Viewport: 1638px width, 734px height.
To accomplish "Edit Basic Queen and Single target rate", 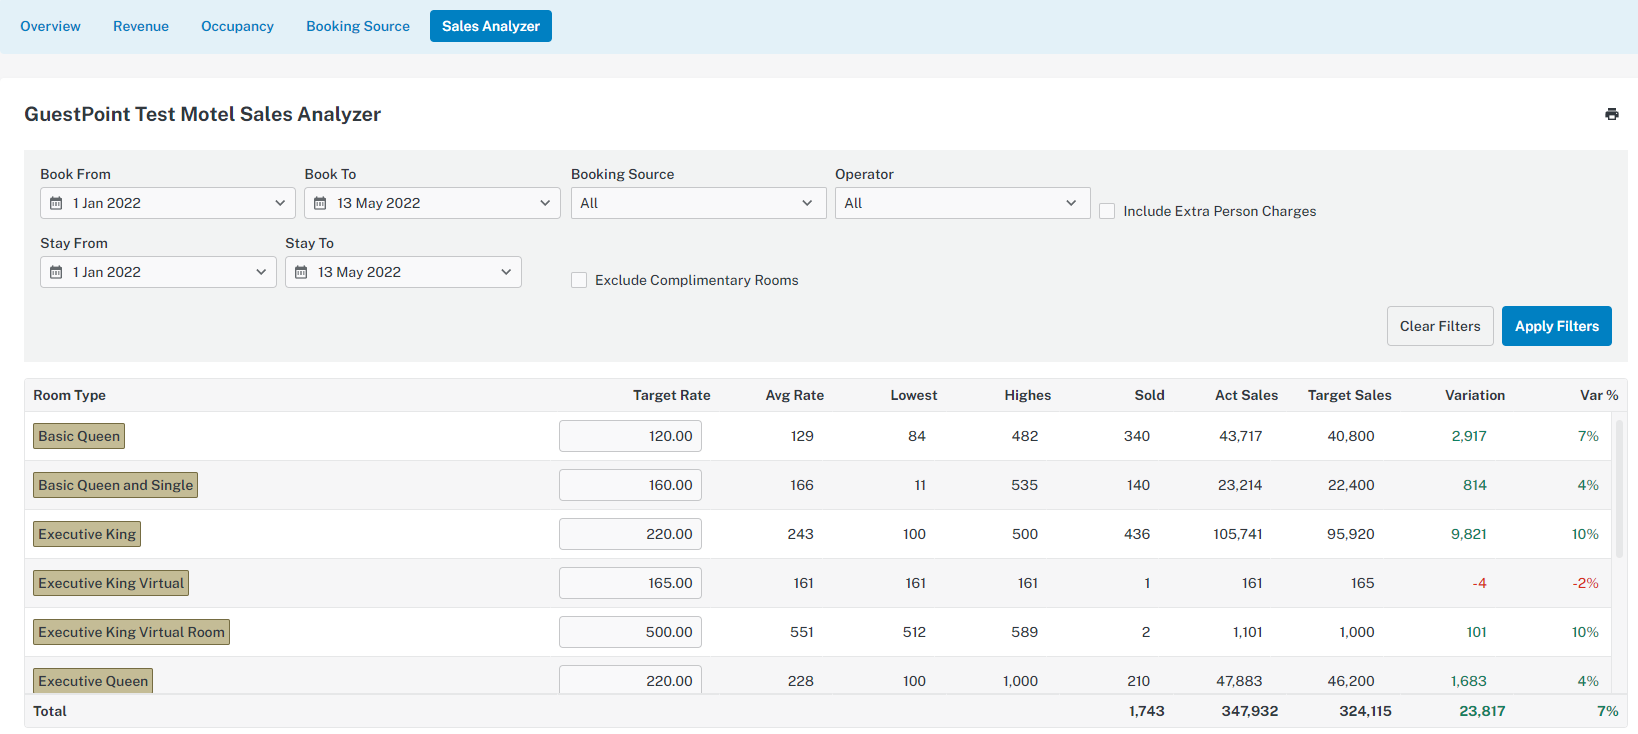I will point(630,485).
